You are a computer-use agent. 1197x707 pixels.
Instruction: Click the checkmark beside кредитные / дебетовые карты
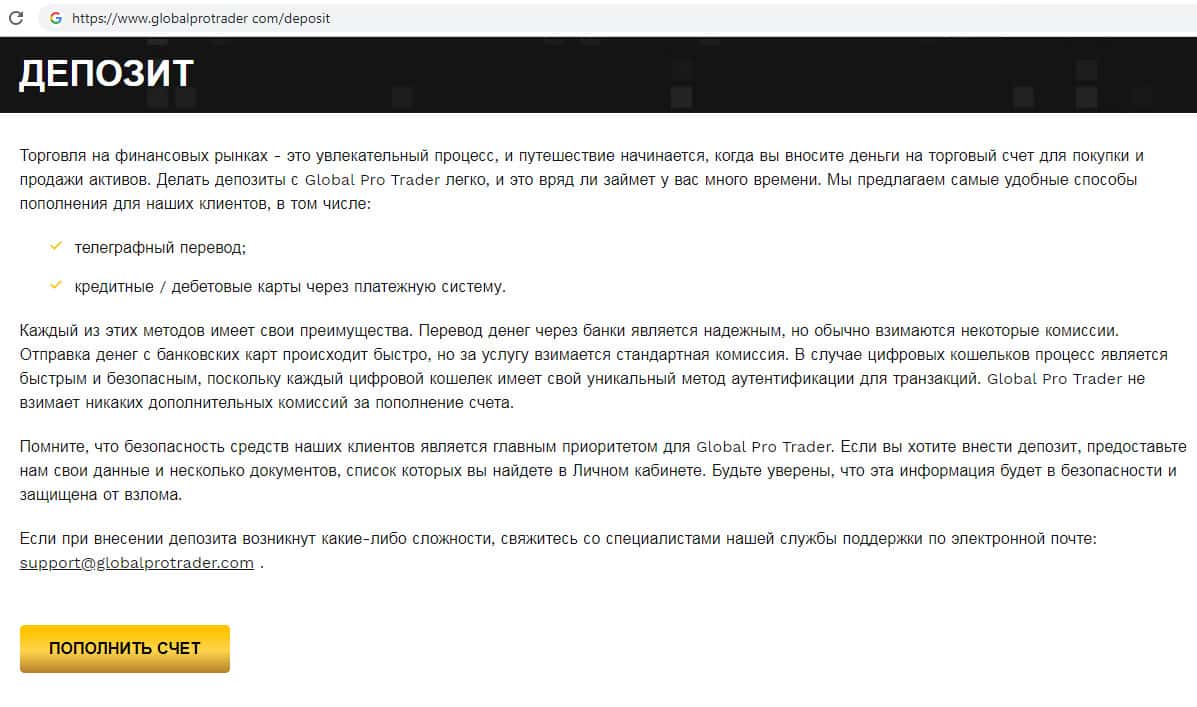point(56,285)
